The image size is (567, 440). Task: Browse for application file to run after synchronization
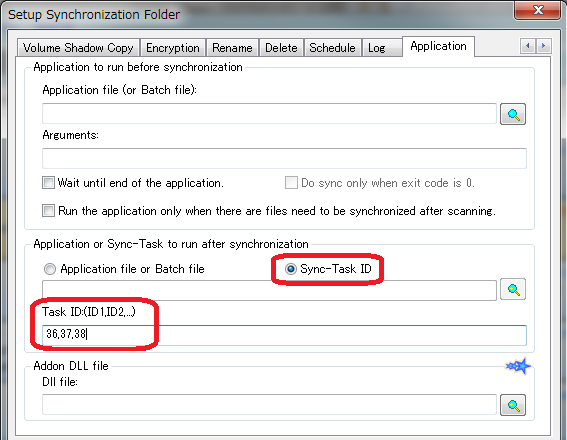(513, 289)
